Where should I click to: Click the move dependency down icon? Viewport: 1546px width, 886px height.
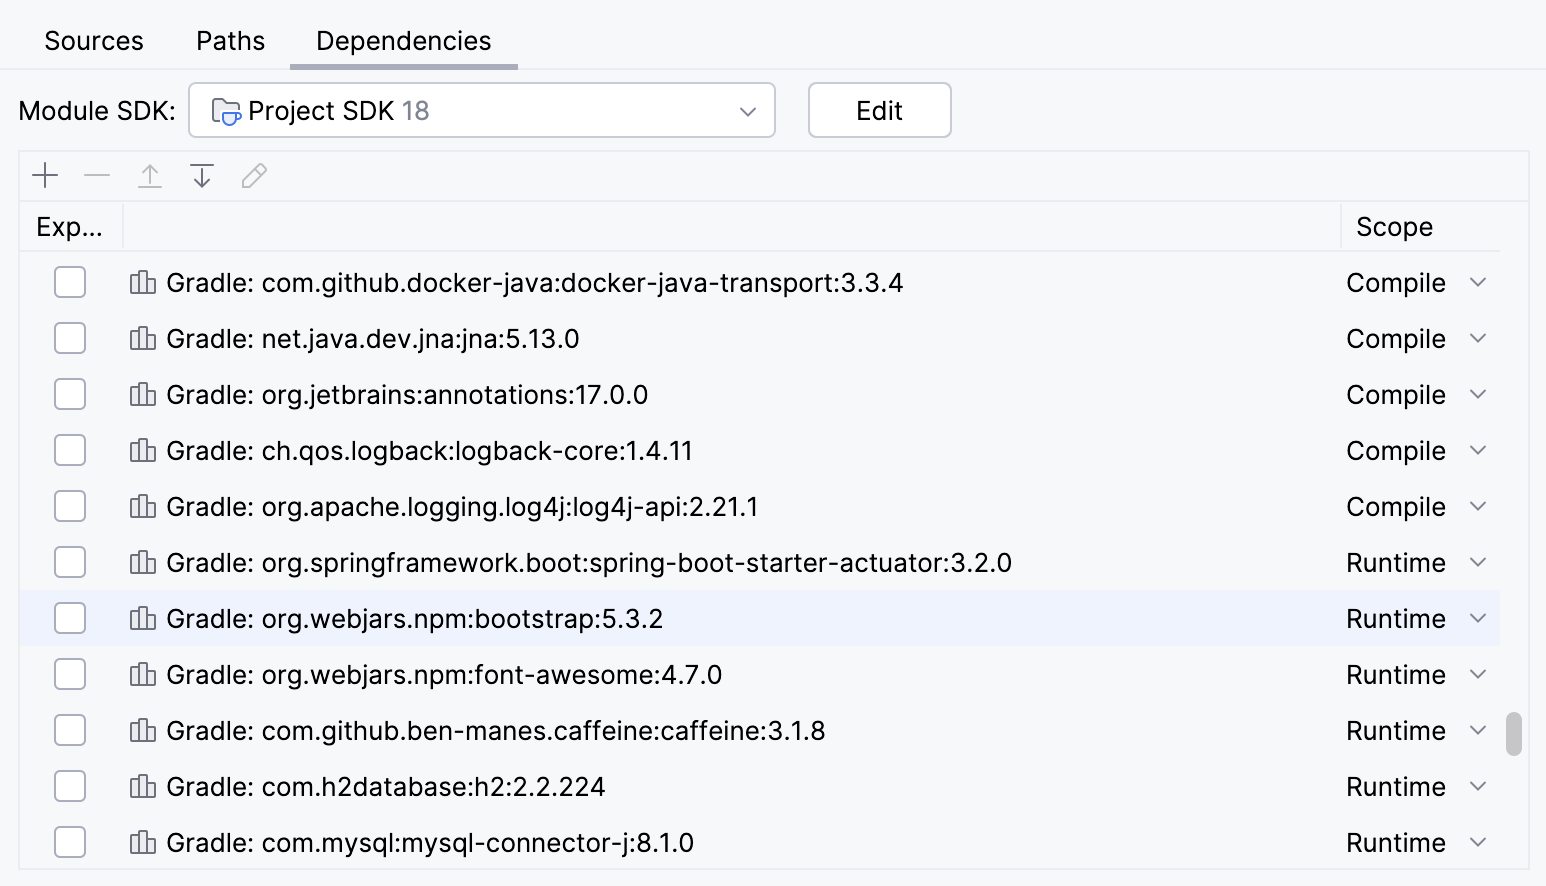point(201,175)
